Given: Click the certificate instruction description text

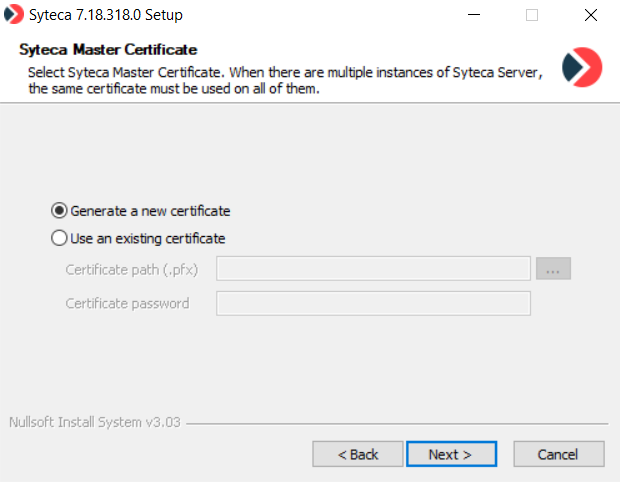Looking at the screenshot, I should (285, 81).
